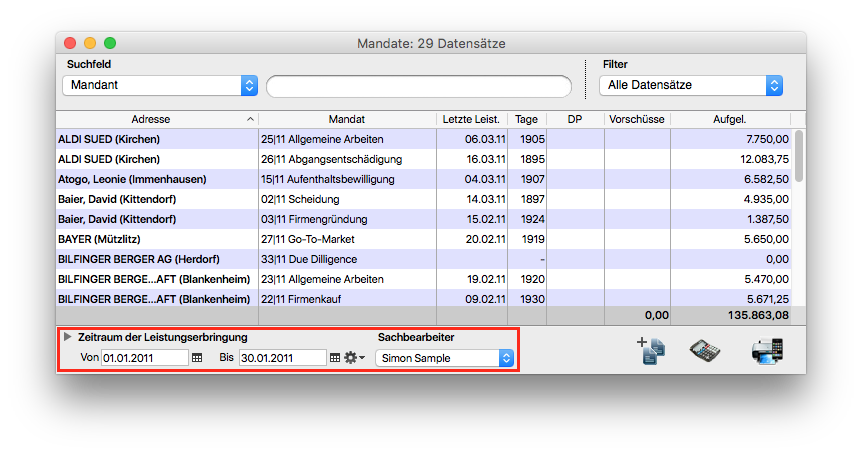This screenshot has height=454, width=862.
Task: Click the date 20.02.11 cell
Action: click(485, 239)
